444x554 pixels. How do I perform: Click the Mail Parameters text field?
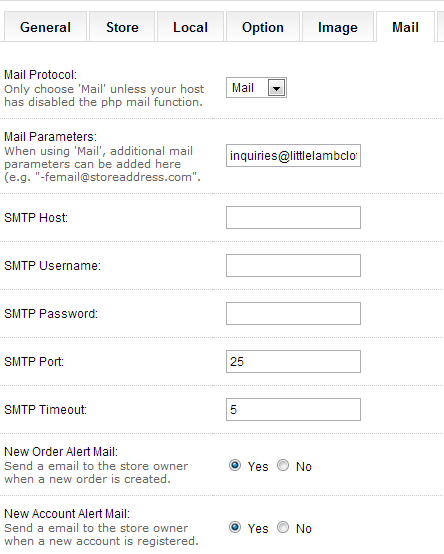(x=293, y=155)
